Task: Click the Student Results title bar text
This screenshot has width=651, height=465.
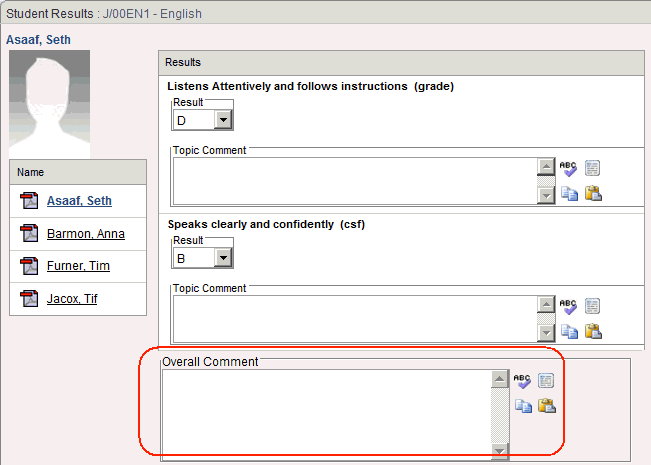Action: pyautogui.click(x=104, y=14)
